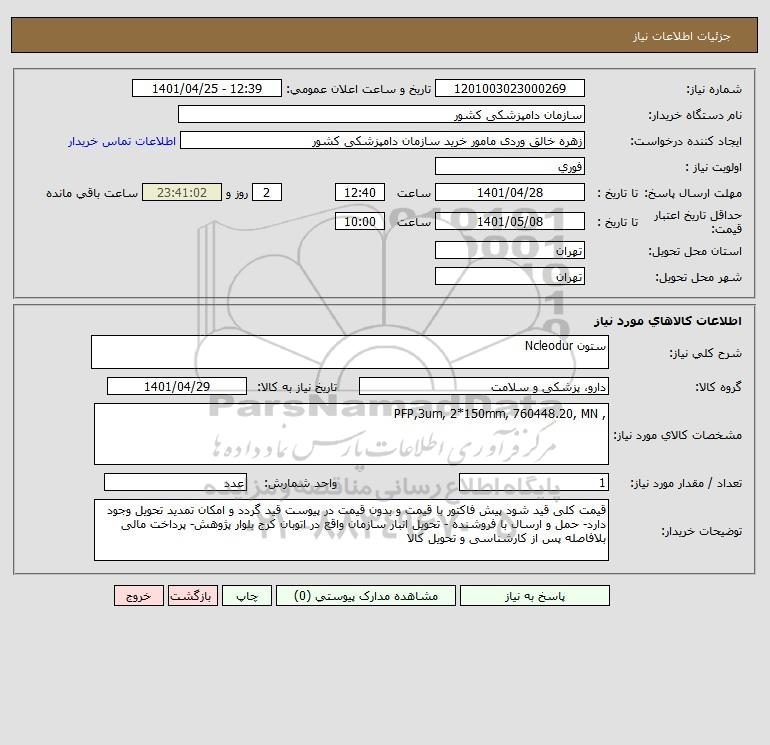
Task: Click the general description field ستون Ncleodur
Action: tap(350, 352)
